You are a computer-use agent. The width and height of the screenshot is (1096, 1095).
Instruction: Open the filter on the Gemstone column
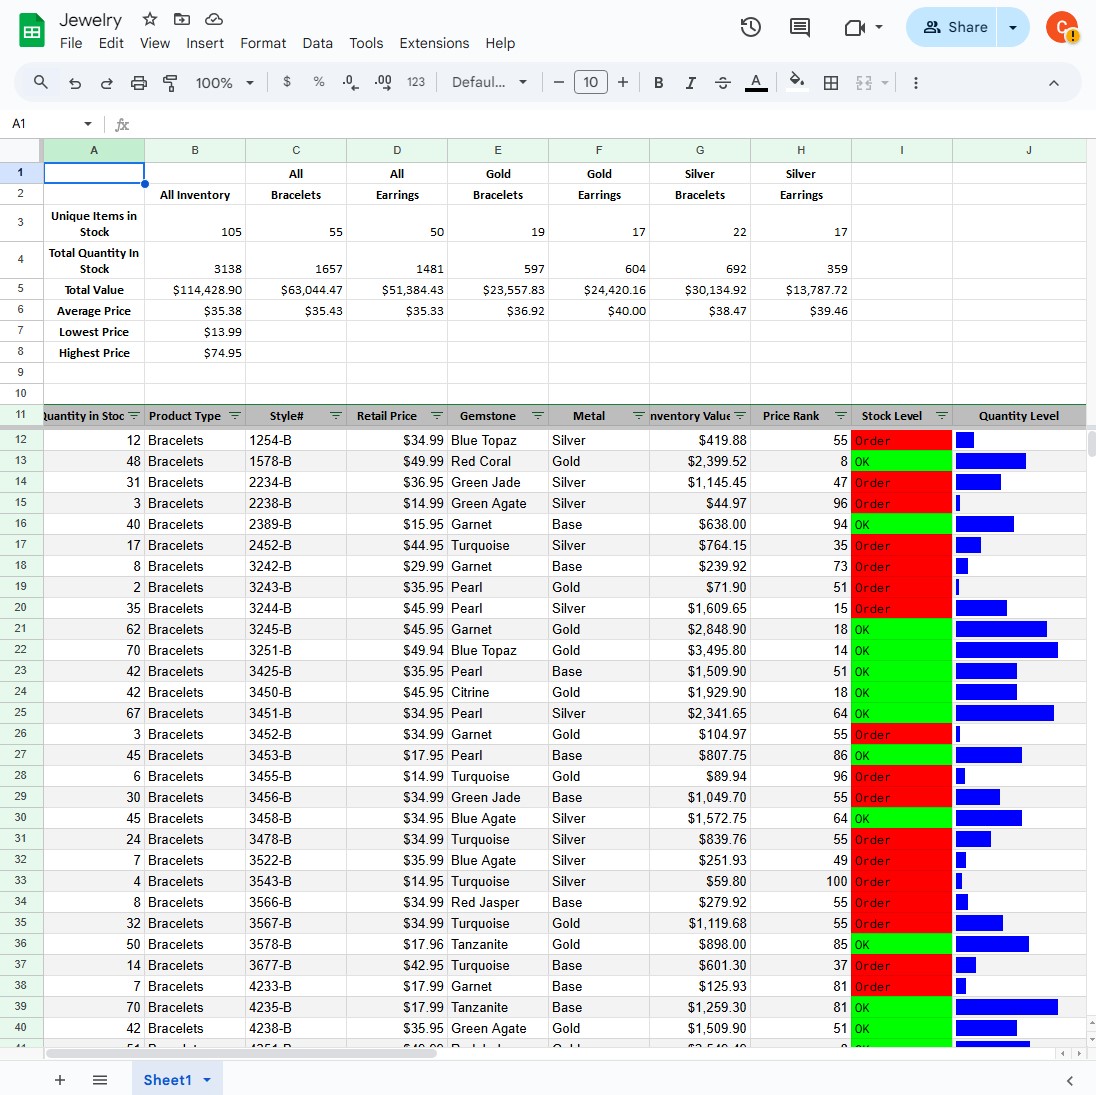coord(538,415)
